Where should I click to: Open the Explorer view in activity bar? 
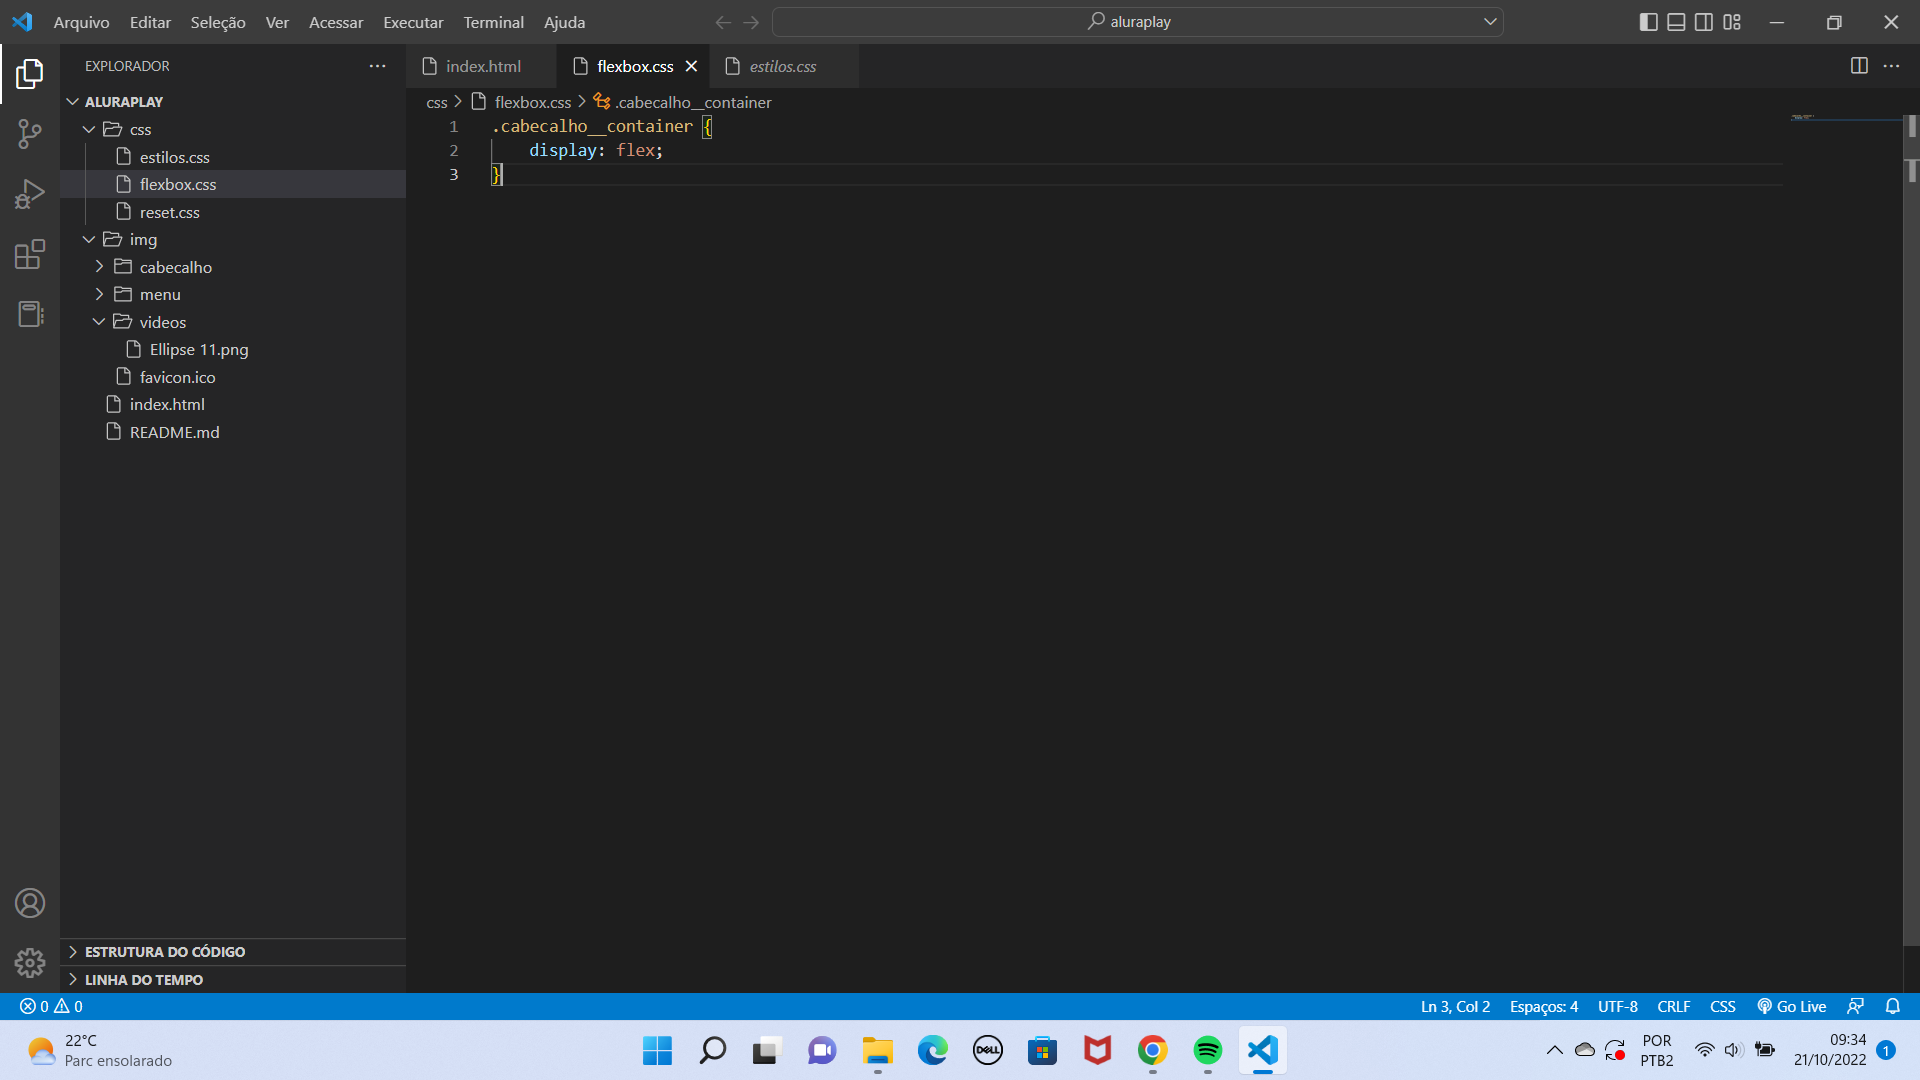point(30,73)
